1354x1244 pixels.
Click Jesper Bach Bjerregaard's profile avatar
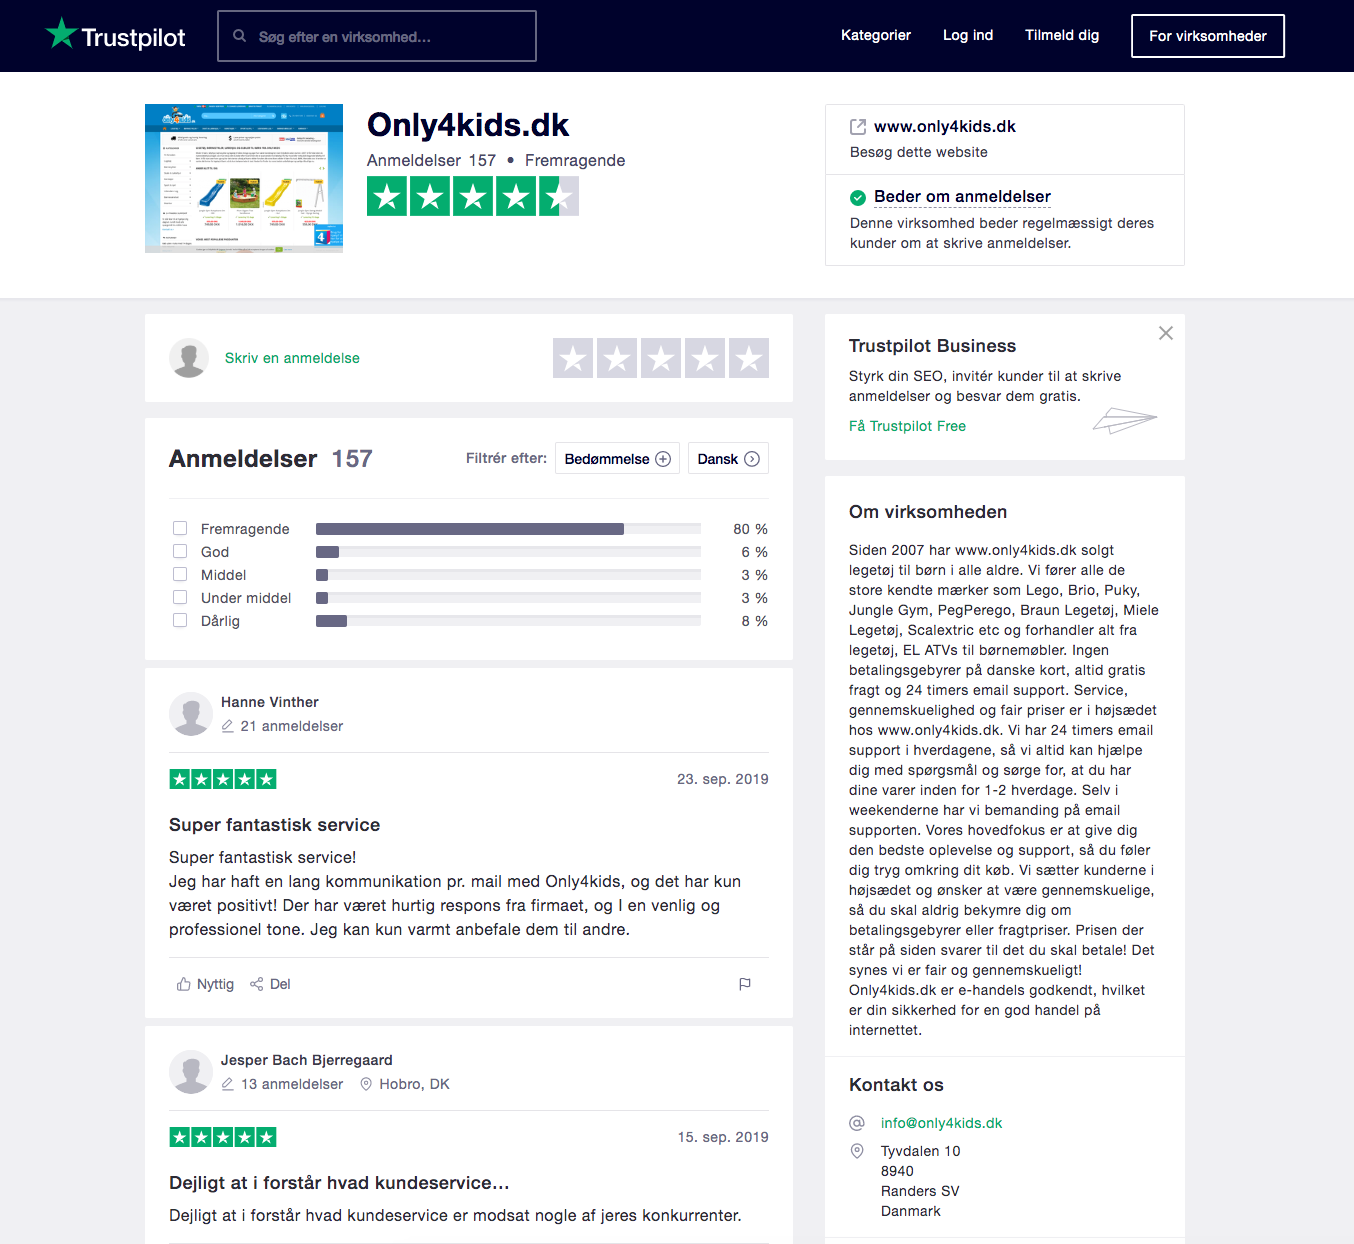pos(190,1072)
